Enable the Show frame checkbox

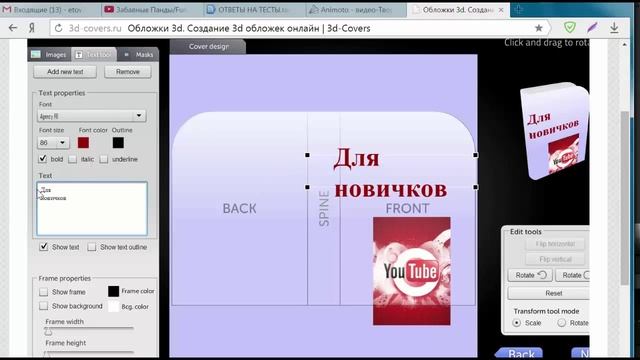pyautogui.click(x=44, y=292)
